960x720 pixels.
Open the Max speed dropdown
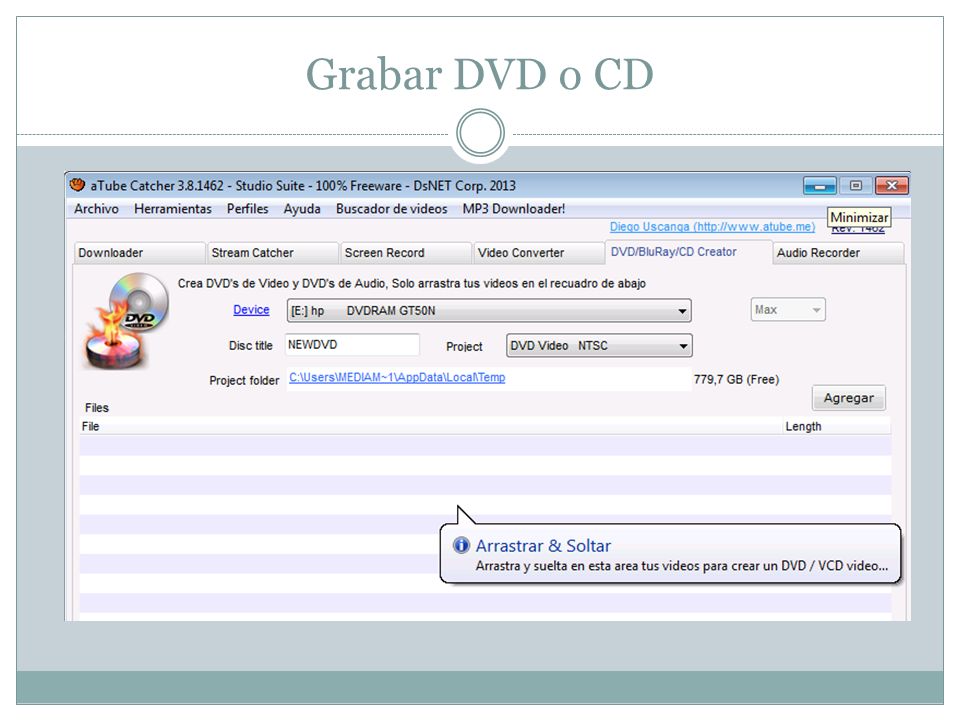[x=788, y=310]
